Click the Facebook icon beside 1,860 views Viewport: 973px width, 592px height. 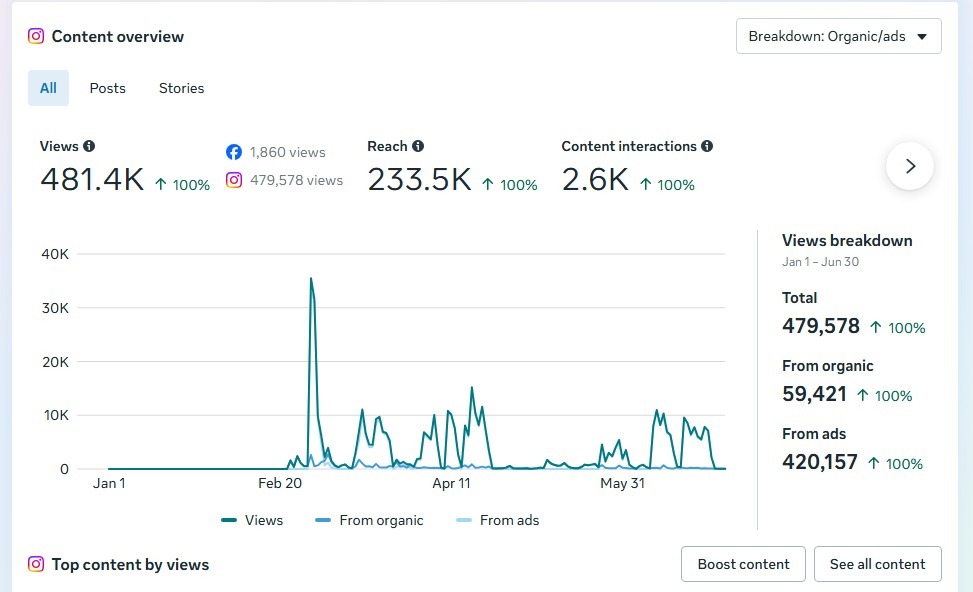[234, 152]
